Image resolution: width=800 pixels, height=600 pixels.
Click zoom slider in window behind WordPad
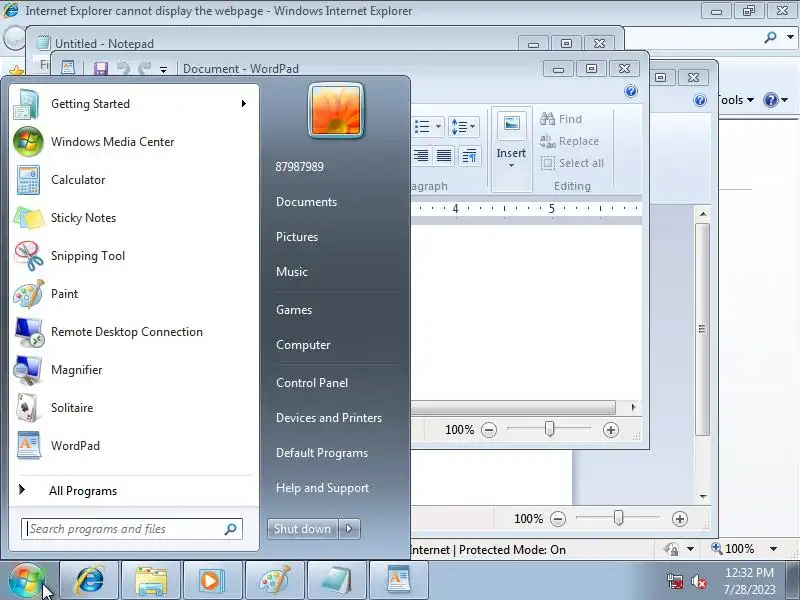(618, 518)
